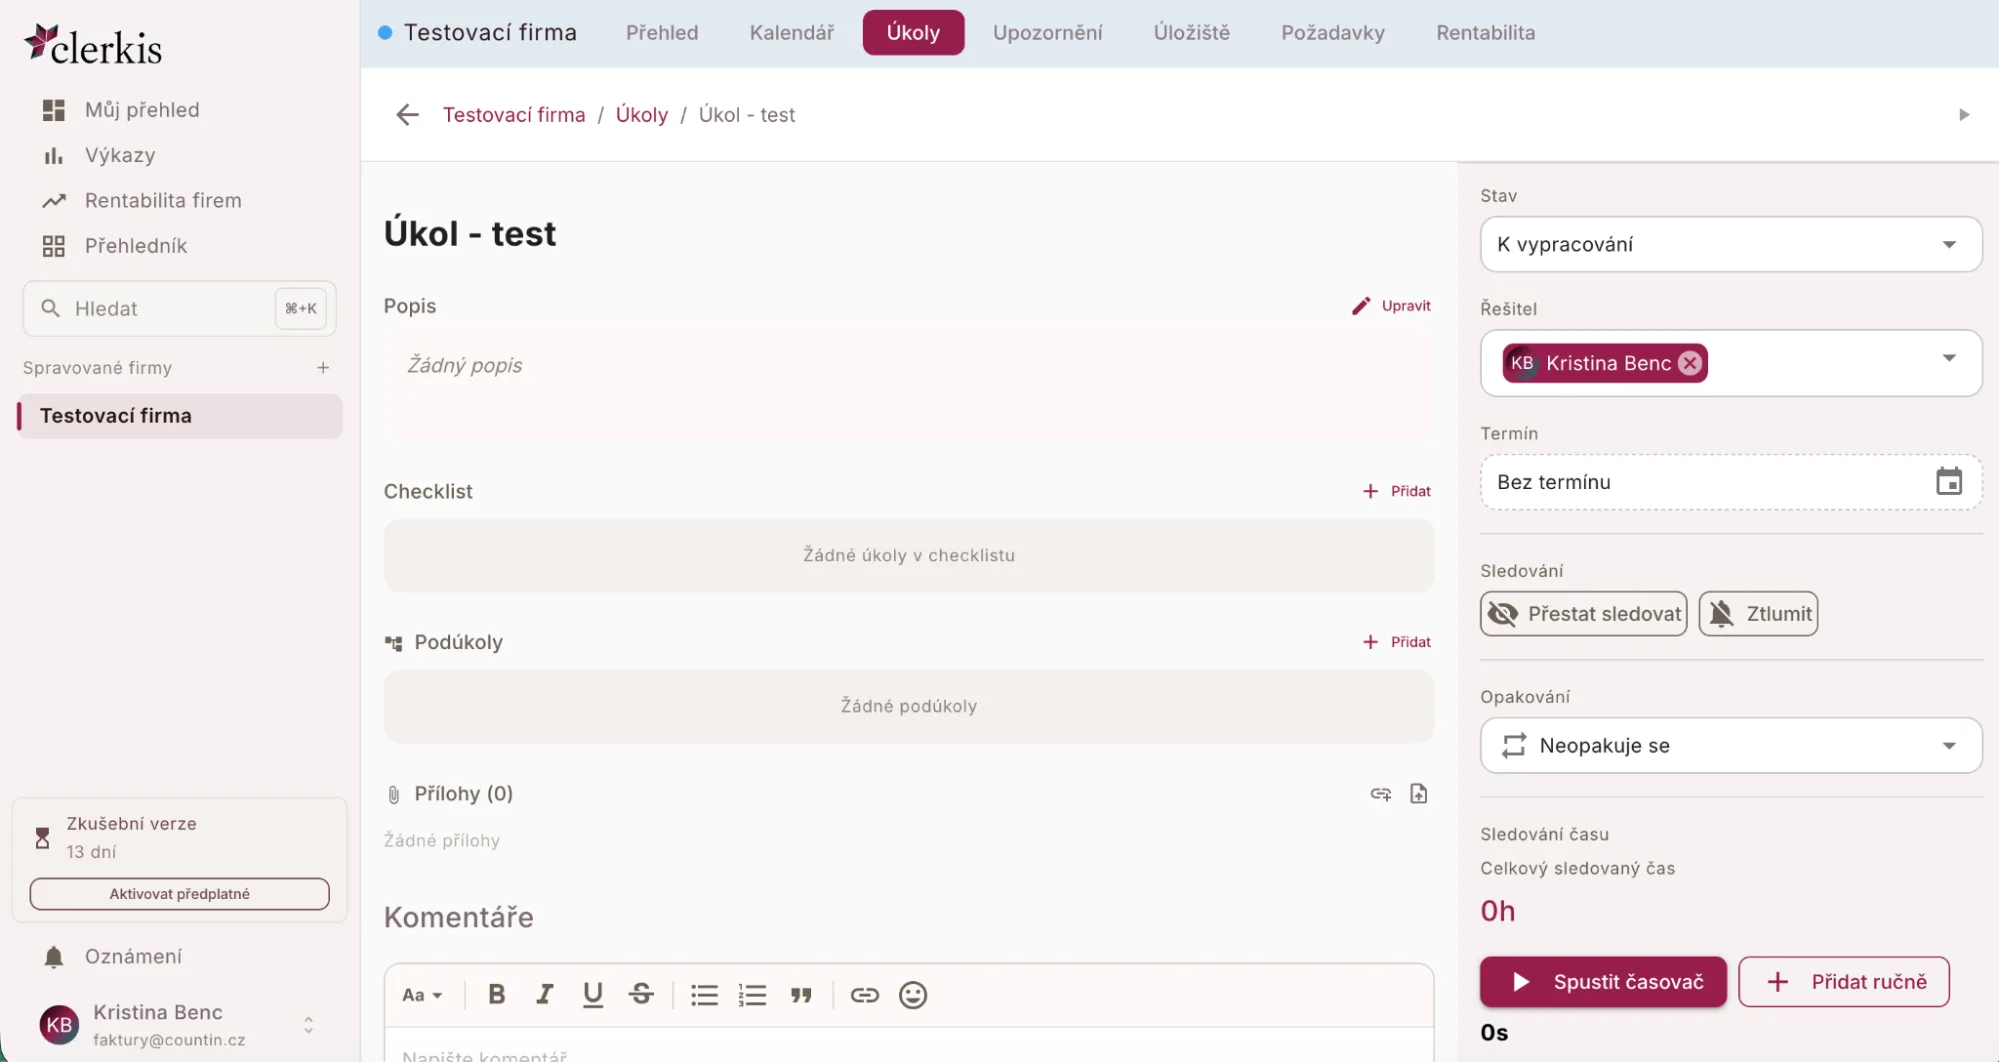
Task: Open the Úkoly breadcrumb link
Action: pos(641,115)
